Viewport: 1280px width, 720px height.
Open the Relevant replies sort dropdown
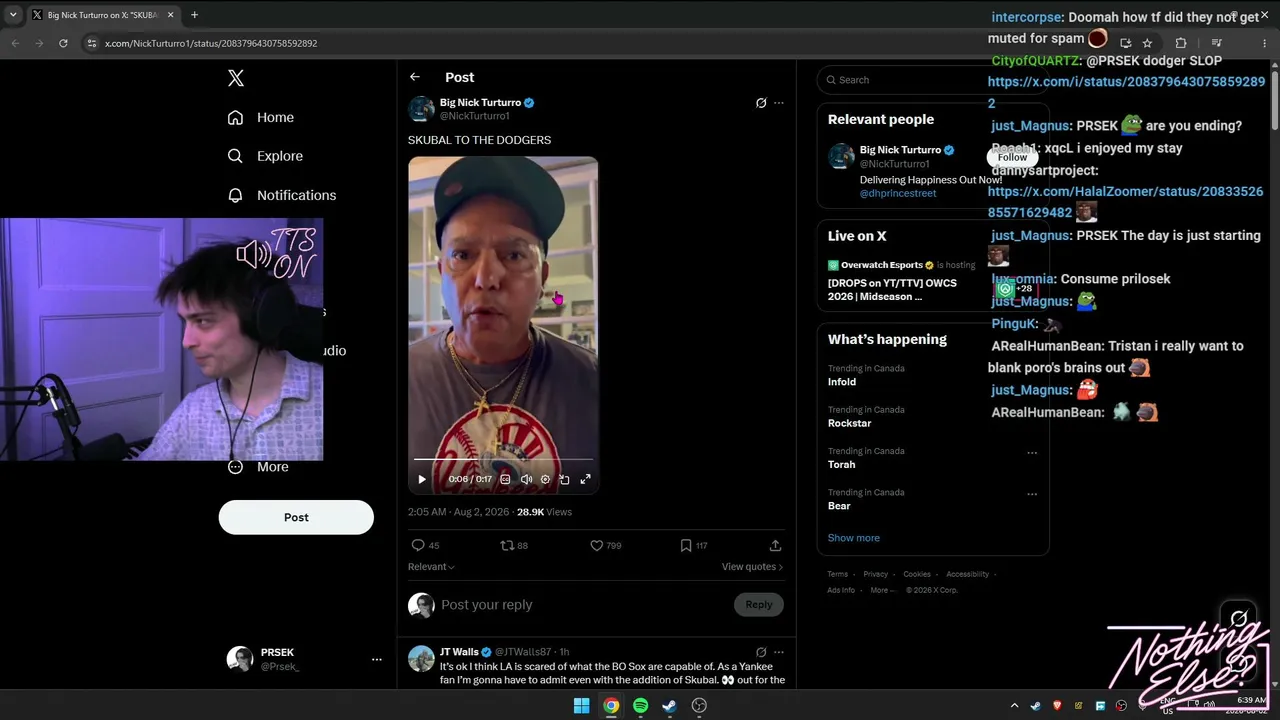(431, 567)
